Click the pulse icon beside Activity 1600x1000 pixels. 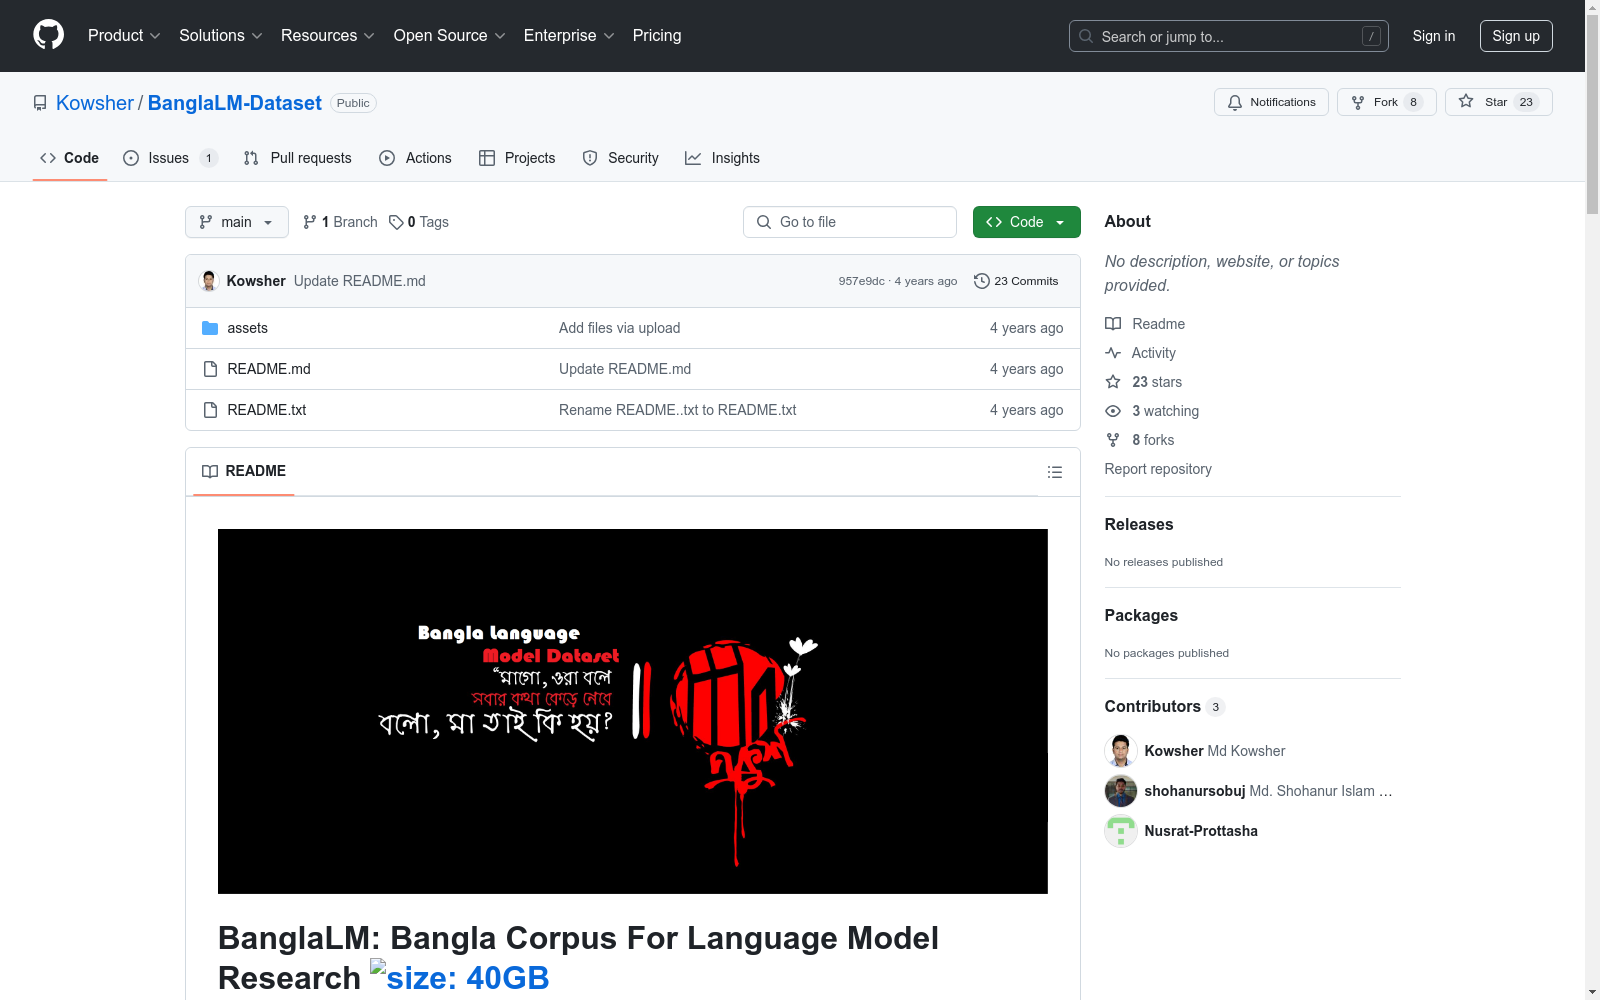click(x=1113, y=353)
